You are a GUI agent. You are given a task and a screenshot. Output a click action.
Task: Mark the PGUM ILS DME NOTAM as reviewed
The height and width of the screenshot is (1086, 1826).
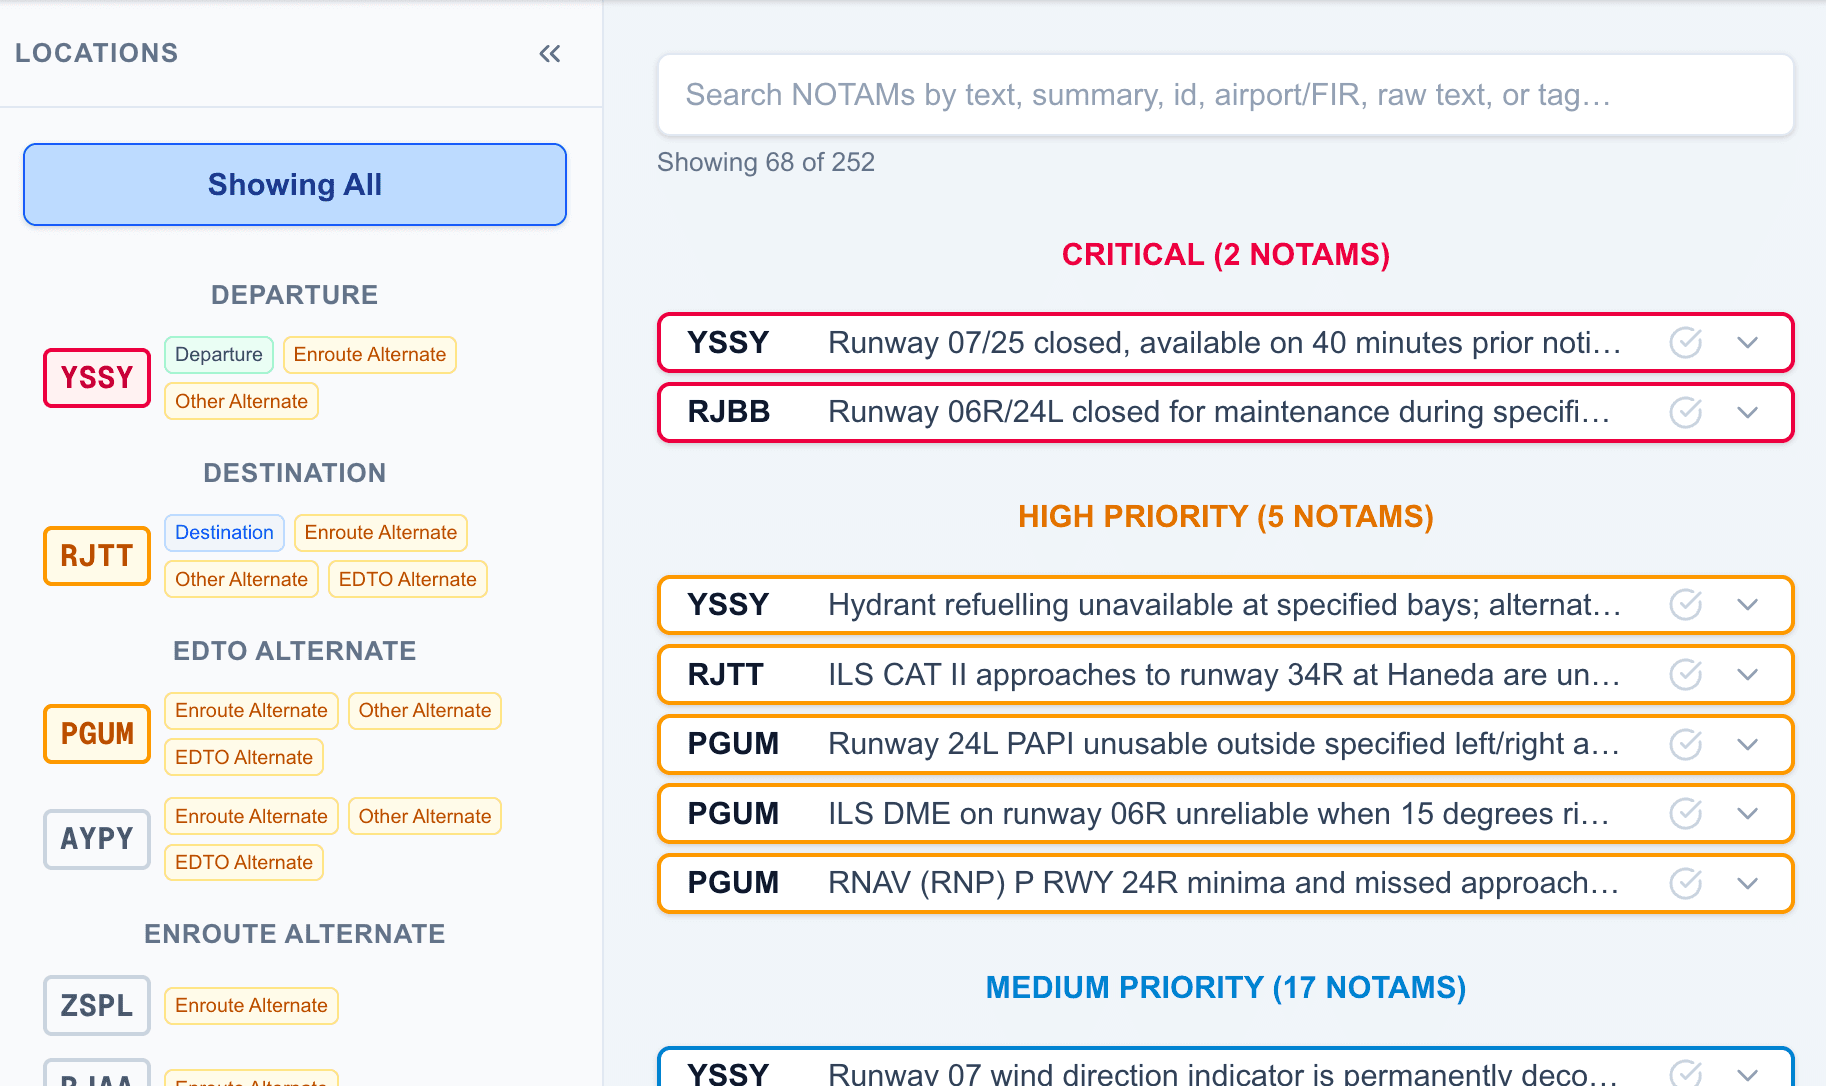[x=1685, y=813]
